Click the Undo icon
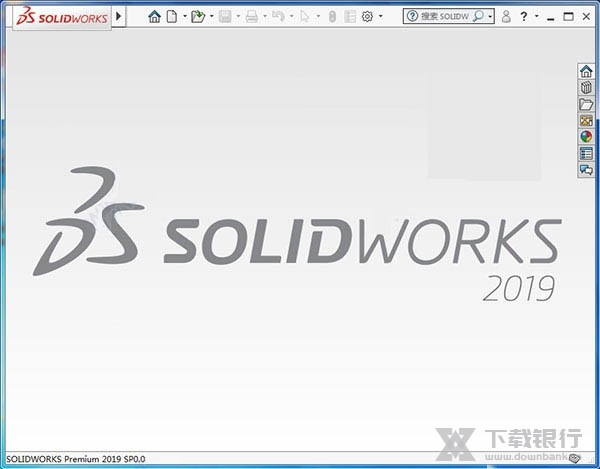Screen dimensions: 600x469 coord(278,16)
